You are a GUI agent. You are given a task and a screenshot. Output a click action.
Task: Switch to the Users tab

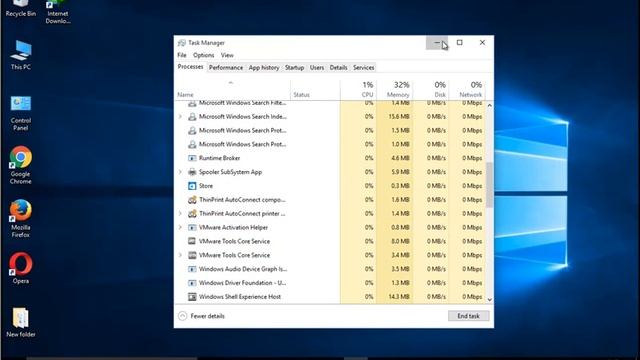click(x=317, y=68)
